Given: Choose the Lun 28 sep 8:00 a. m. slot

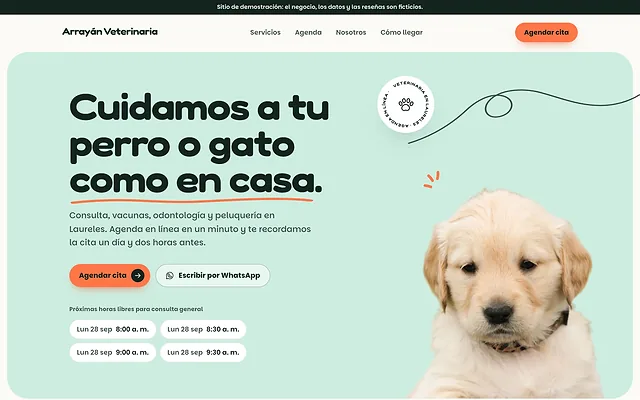Looking at the screenshot, I should click(113, 329).
